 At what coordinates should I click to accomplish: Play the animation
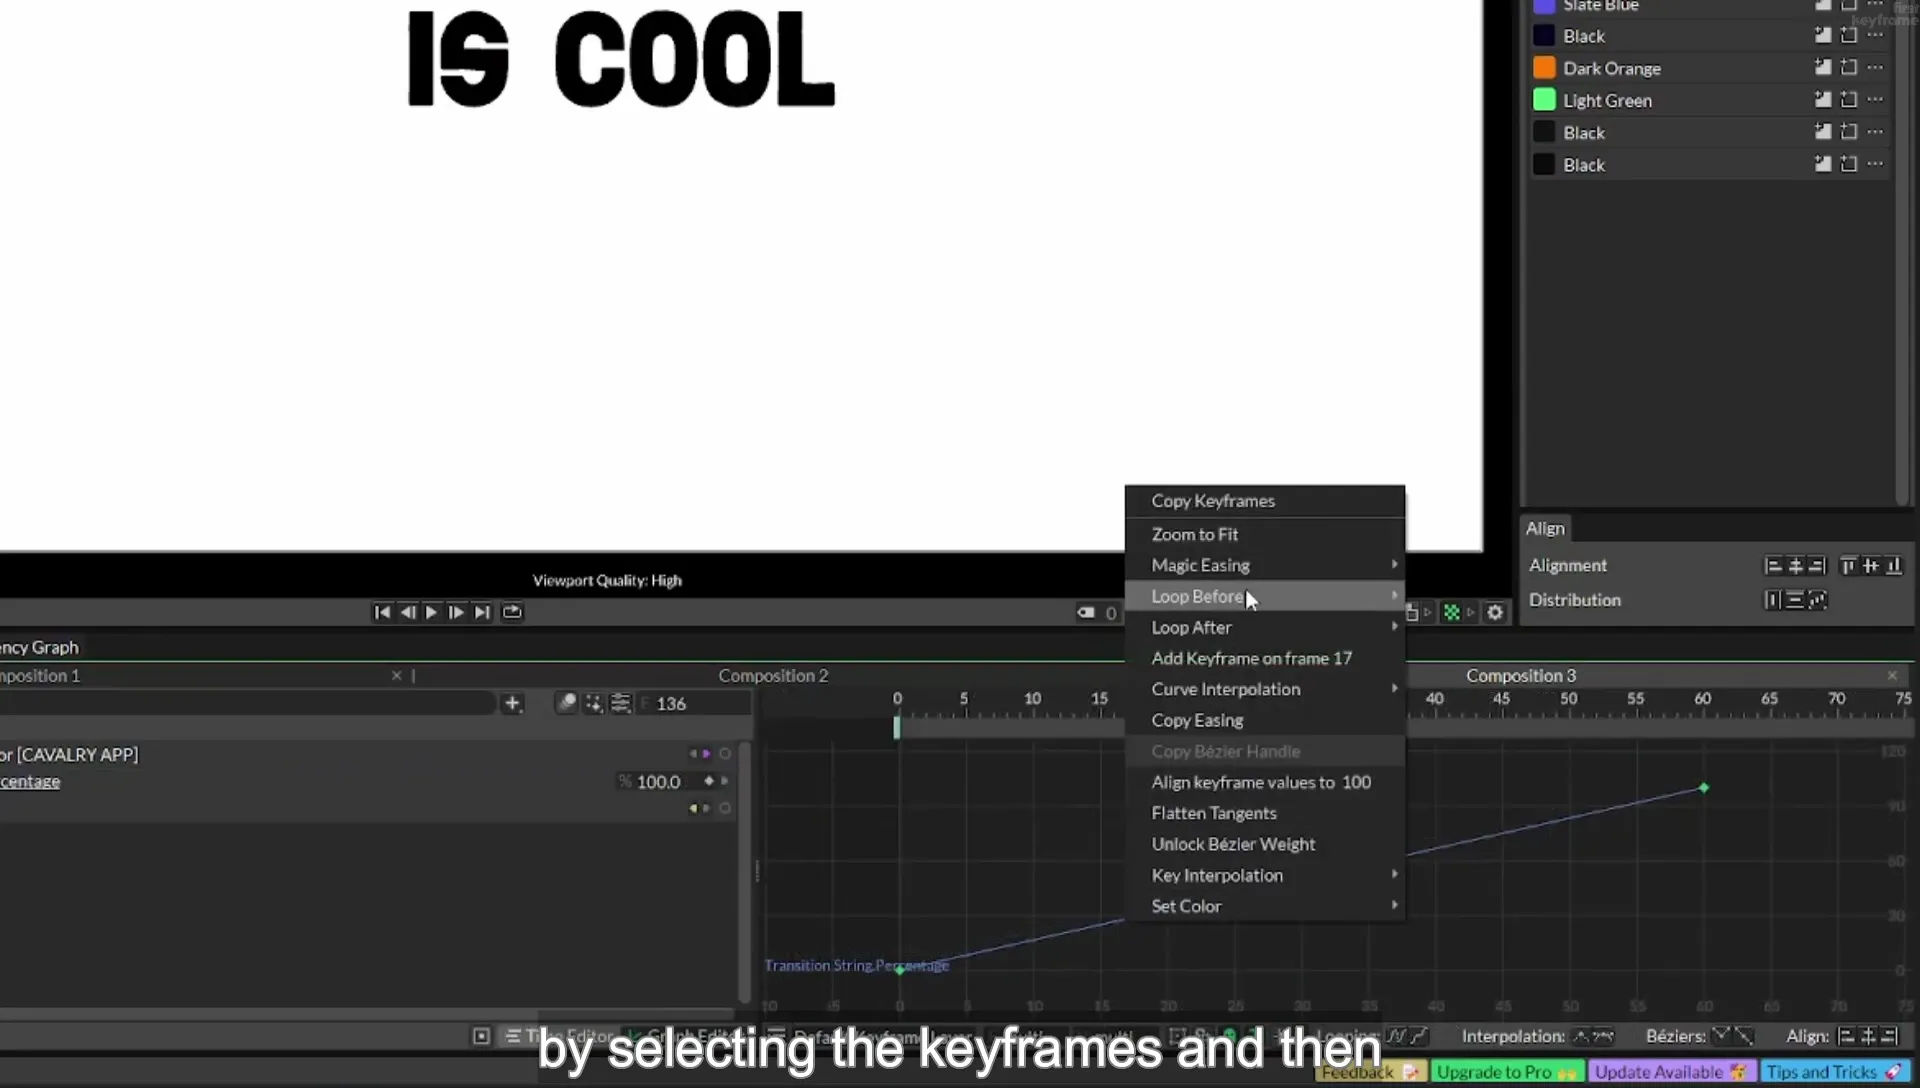coord(431,612)
